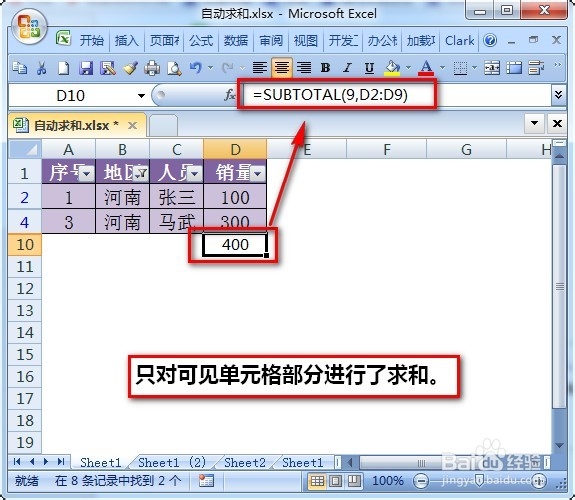Screen dimensions: 575x500
Task: Click the greyed Redo arrow icon
Action: tap(228, 68)
